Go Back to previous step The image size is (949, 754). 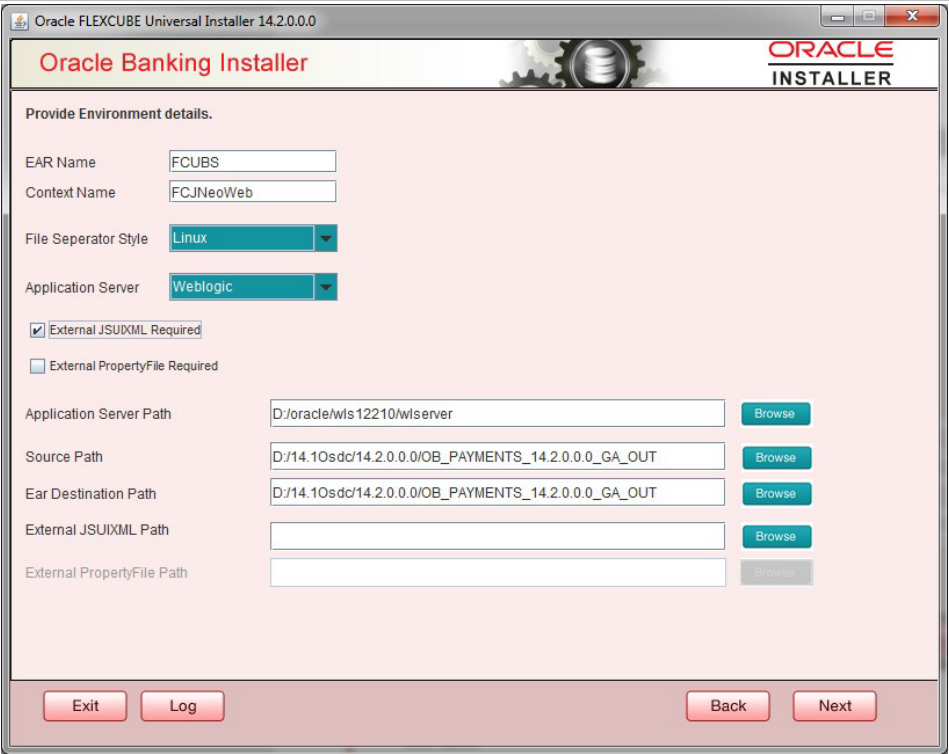click(x=728, y=706)
